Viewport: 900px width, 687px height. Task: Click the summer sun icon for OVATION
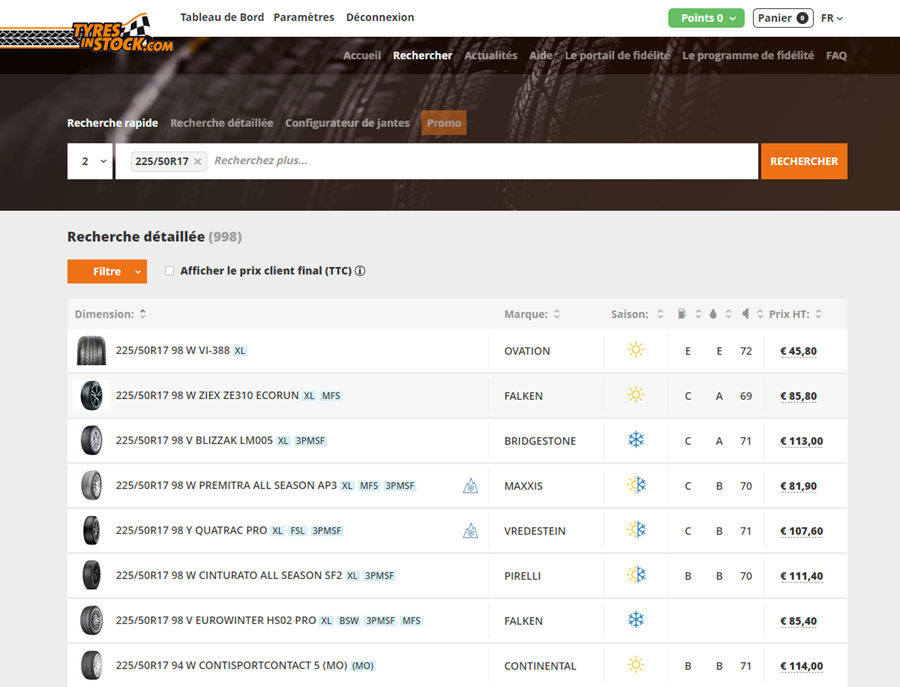(x=635, y=350)
